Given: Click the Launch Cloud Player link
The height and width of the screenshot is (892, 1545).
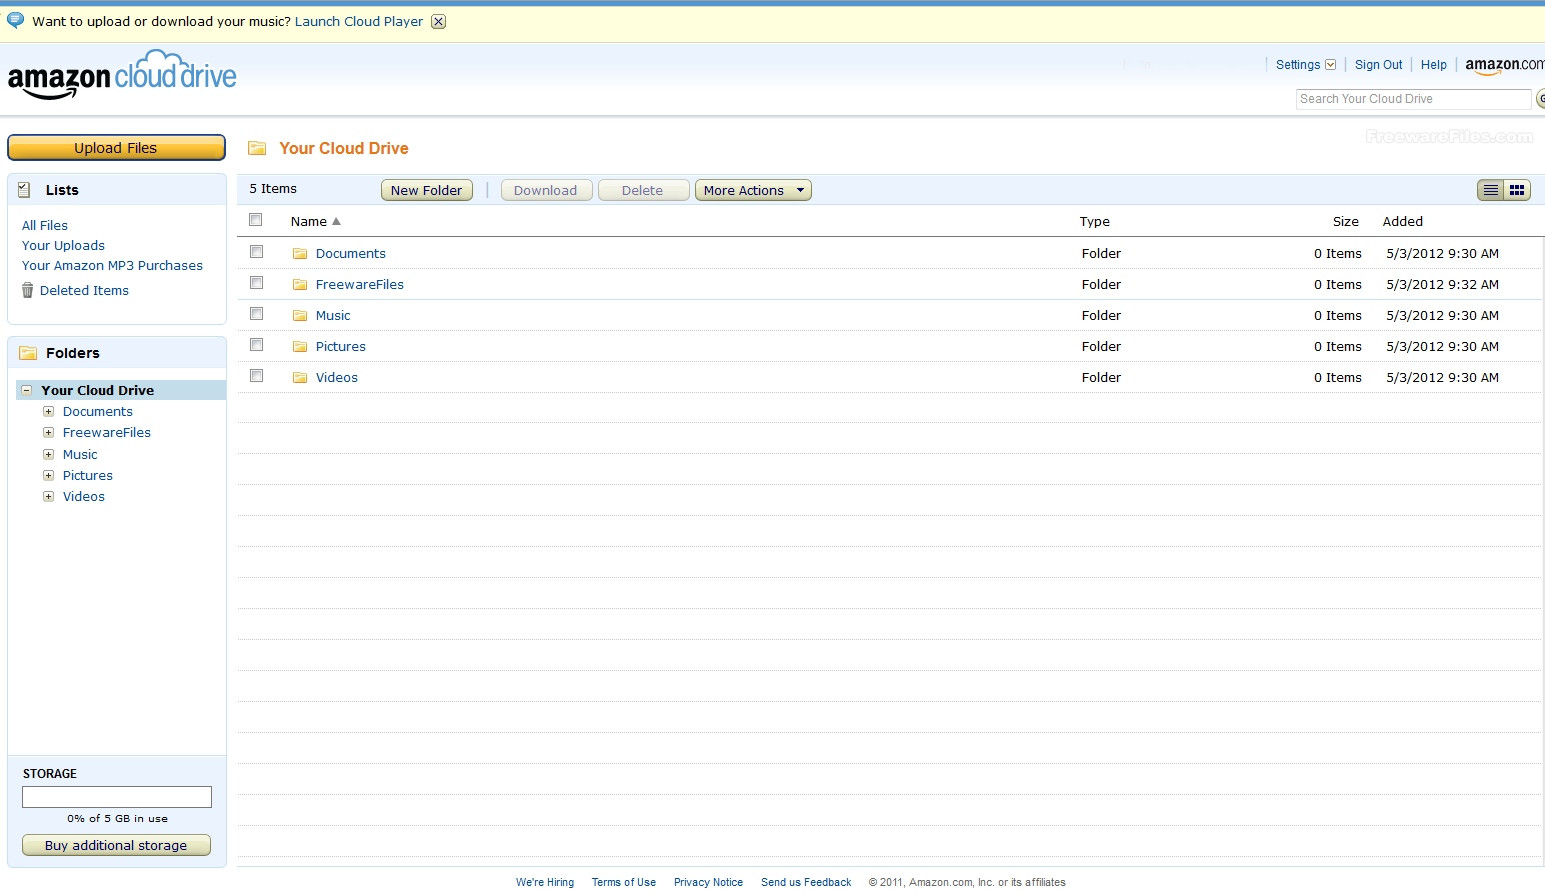Looking at the screenshot, I should (x=359, y=22).
